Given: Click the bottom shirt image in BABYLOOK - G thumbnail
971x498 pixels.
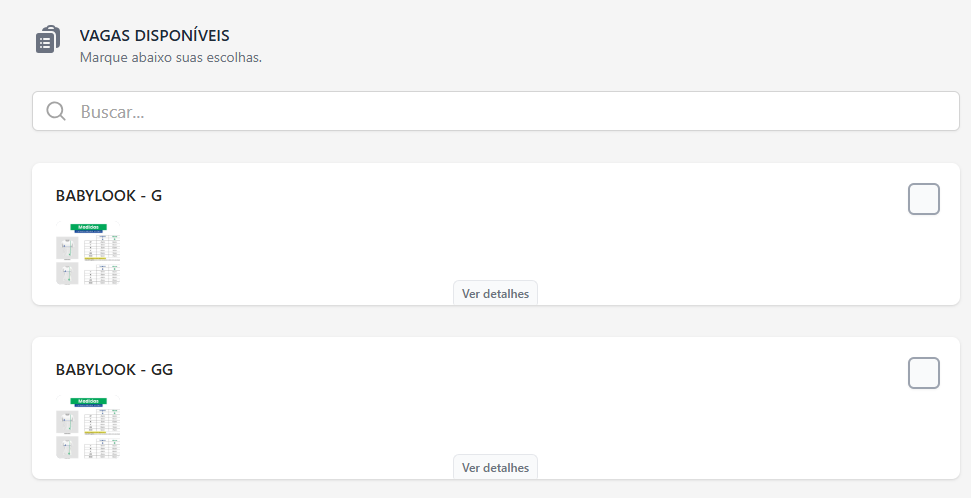Looking at the screenshot, I should click(x=67, y=274).
